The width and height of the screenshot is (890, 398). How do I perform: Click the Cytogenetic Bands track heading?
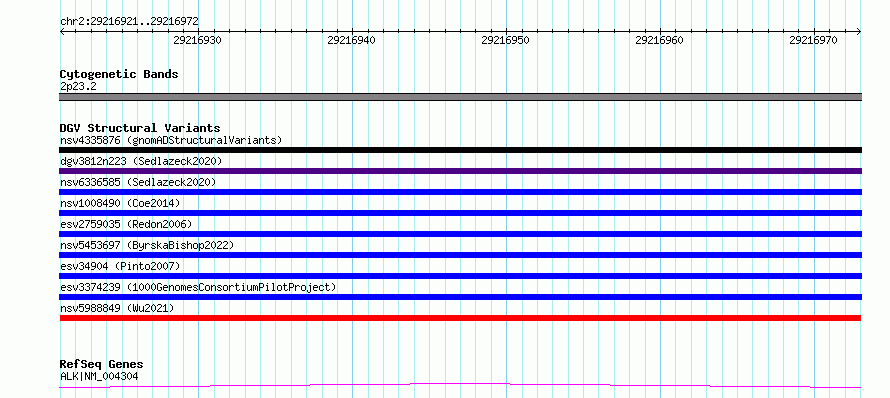coord(119,74)
